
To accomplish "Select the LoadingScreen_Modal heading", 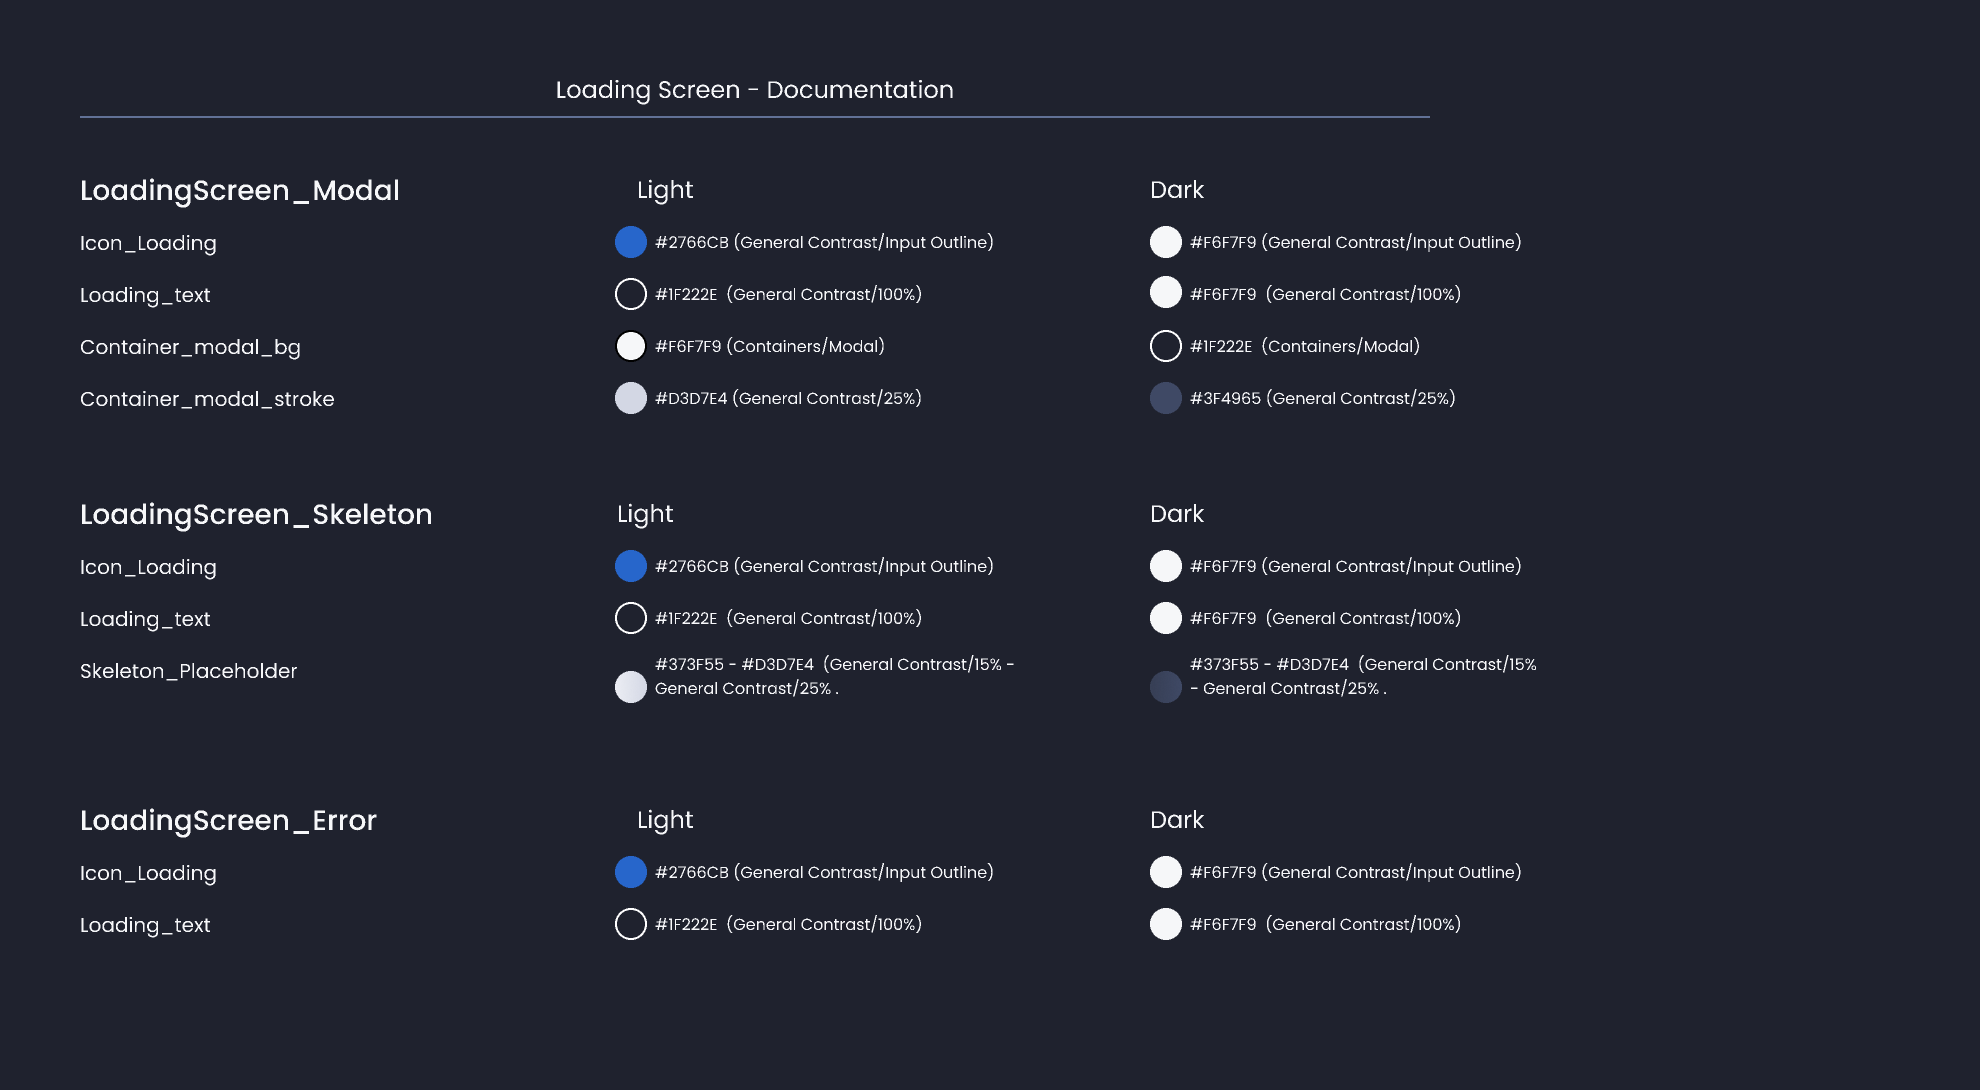I will (239, 190).
